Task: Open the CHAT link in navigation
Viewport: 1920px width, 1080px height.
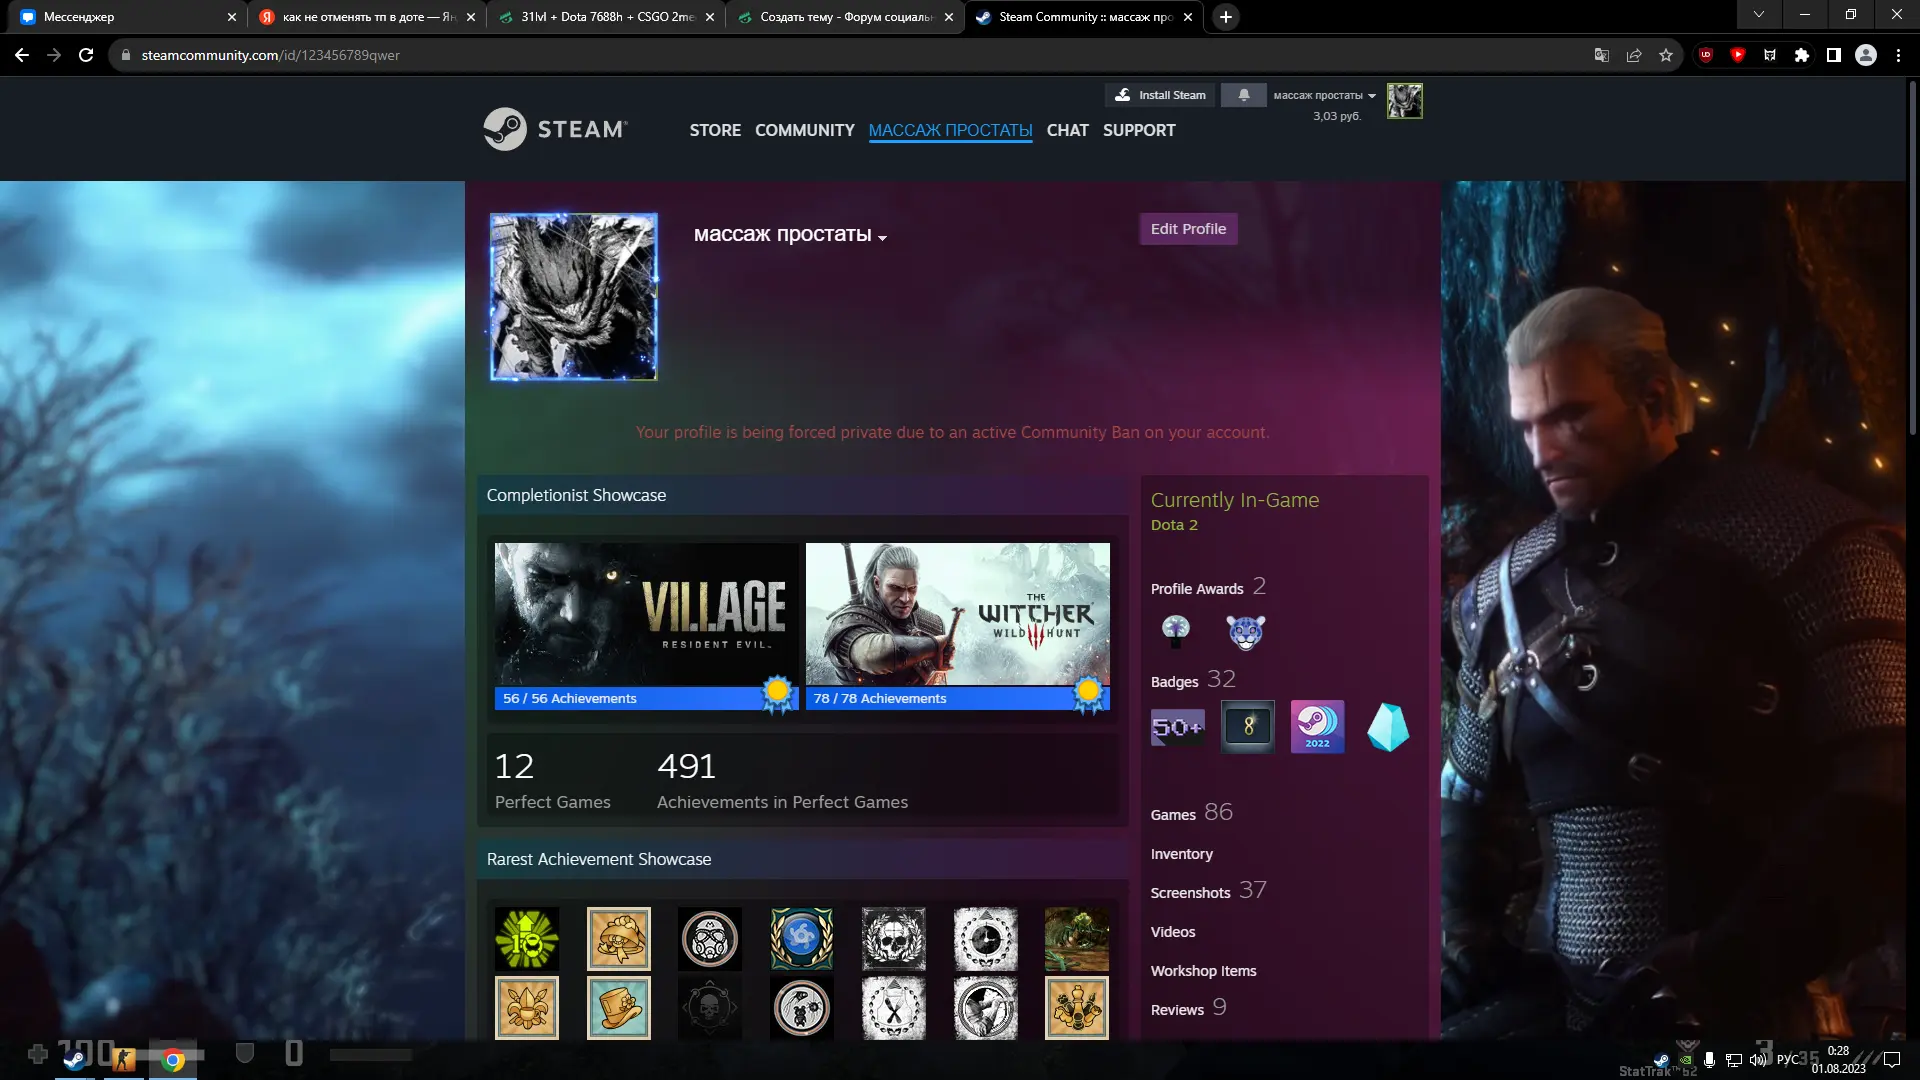Action: pos(1067,130)
